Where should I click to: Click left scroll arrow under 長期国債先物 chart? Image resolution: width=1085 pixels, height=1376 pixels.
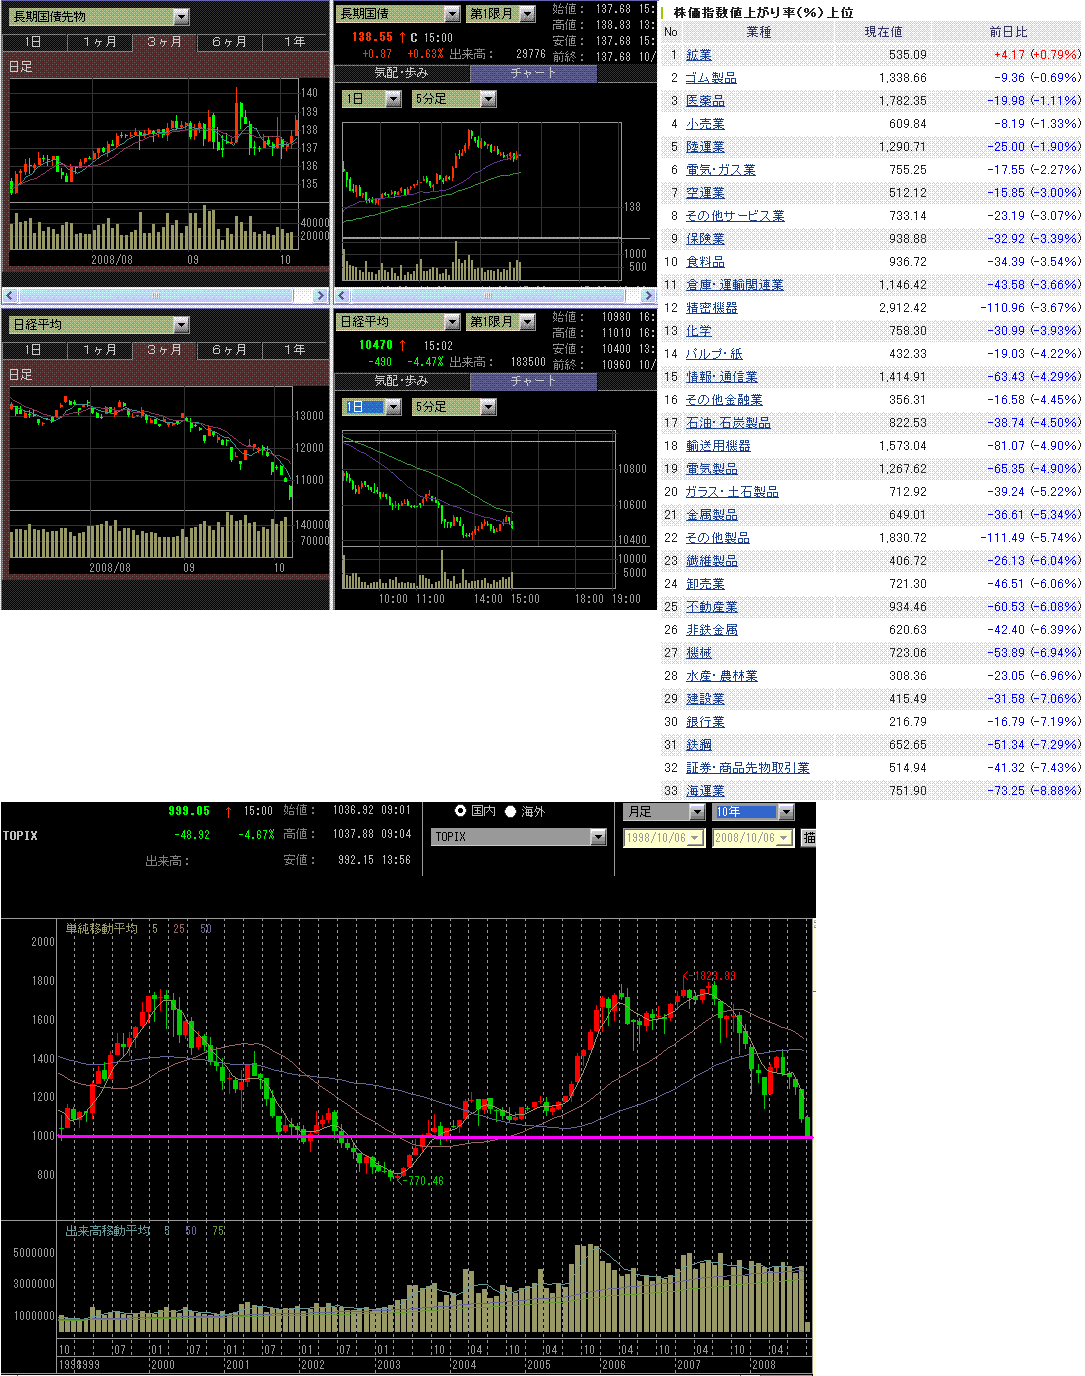[x=10, y=296]
